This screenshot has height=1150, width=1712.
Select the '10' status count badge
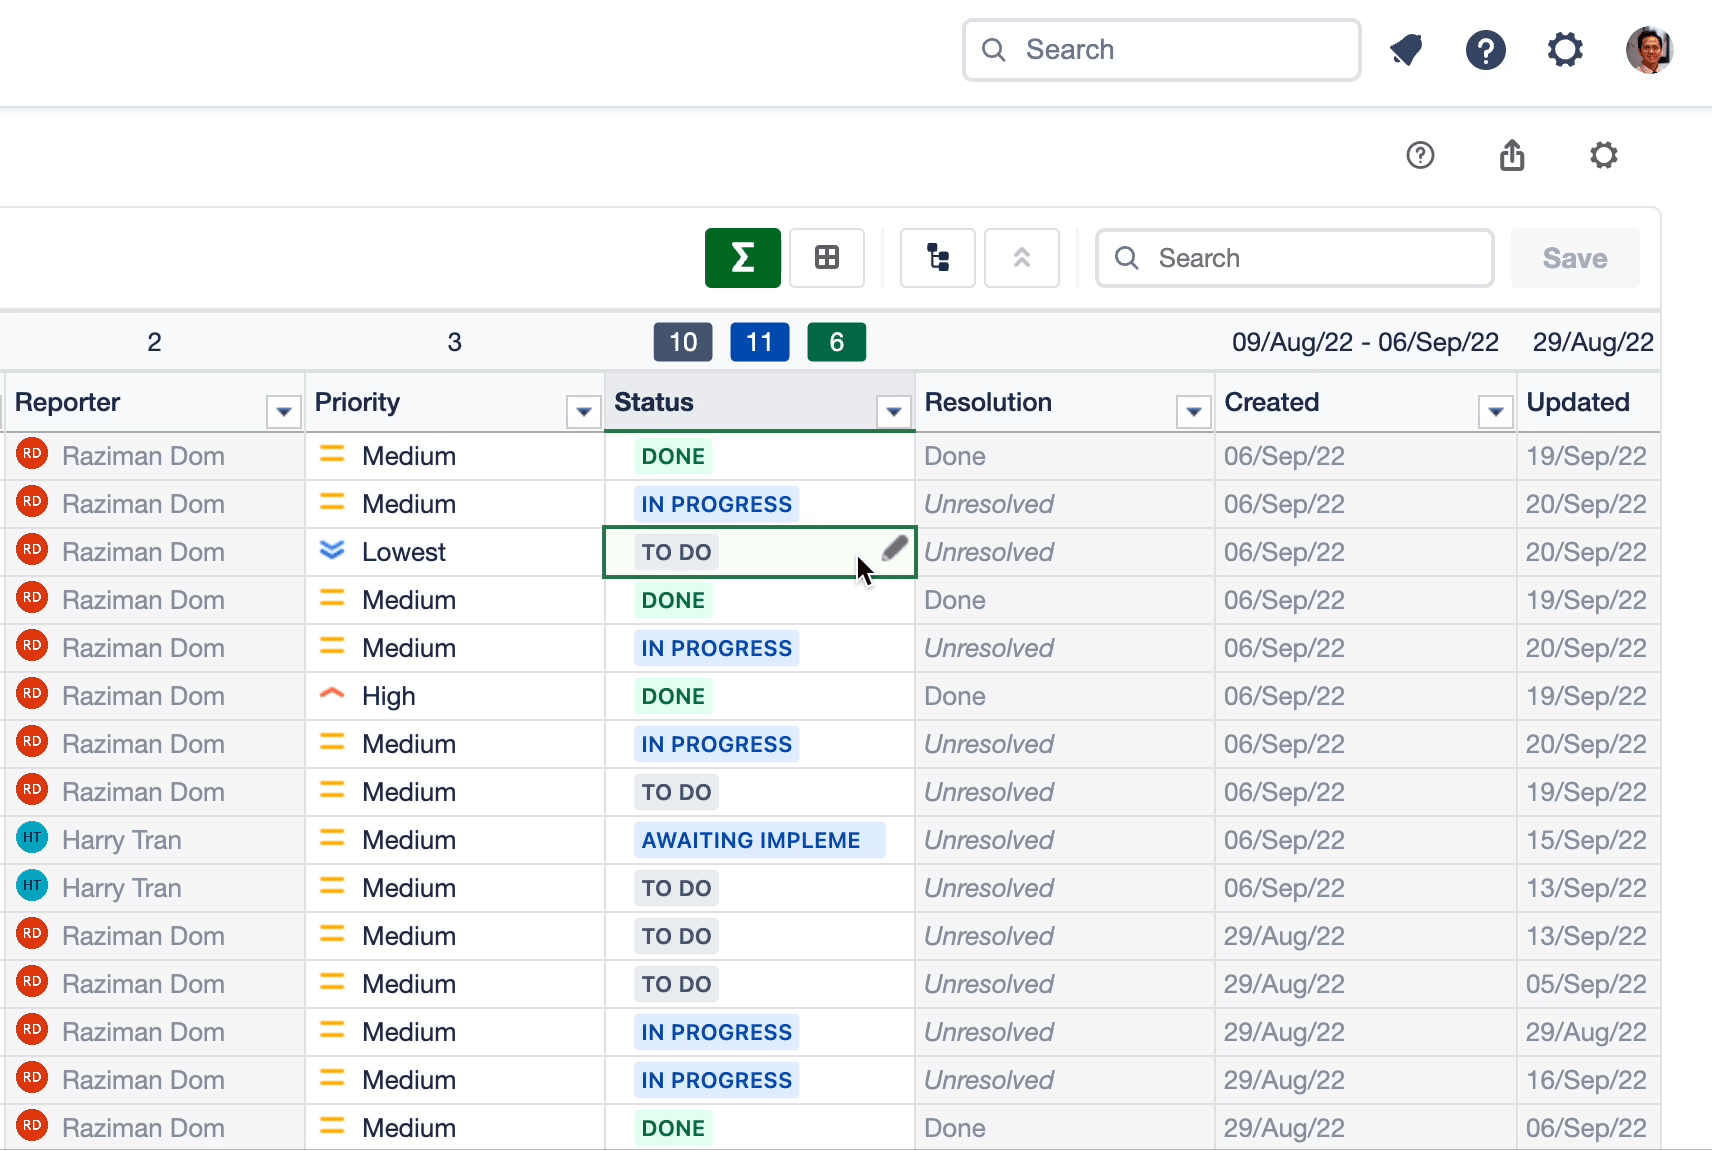[x=682, y=341]
